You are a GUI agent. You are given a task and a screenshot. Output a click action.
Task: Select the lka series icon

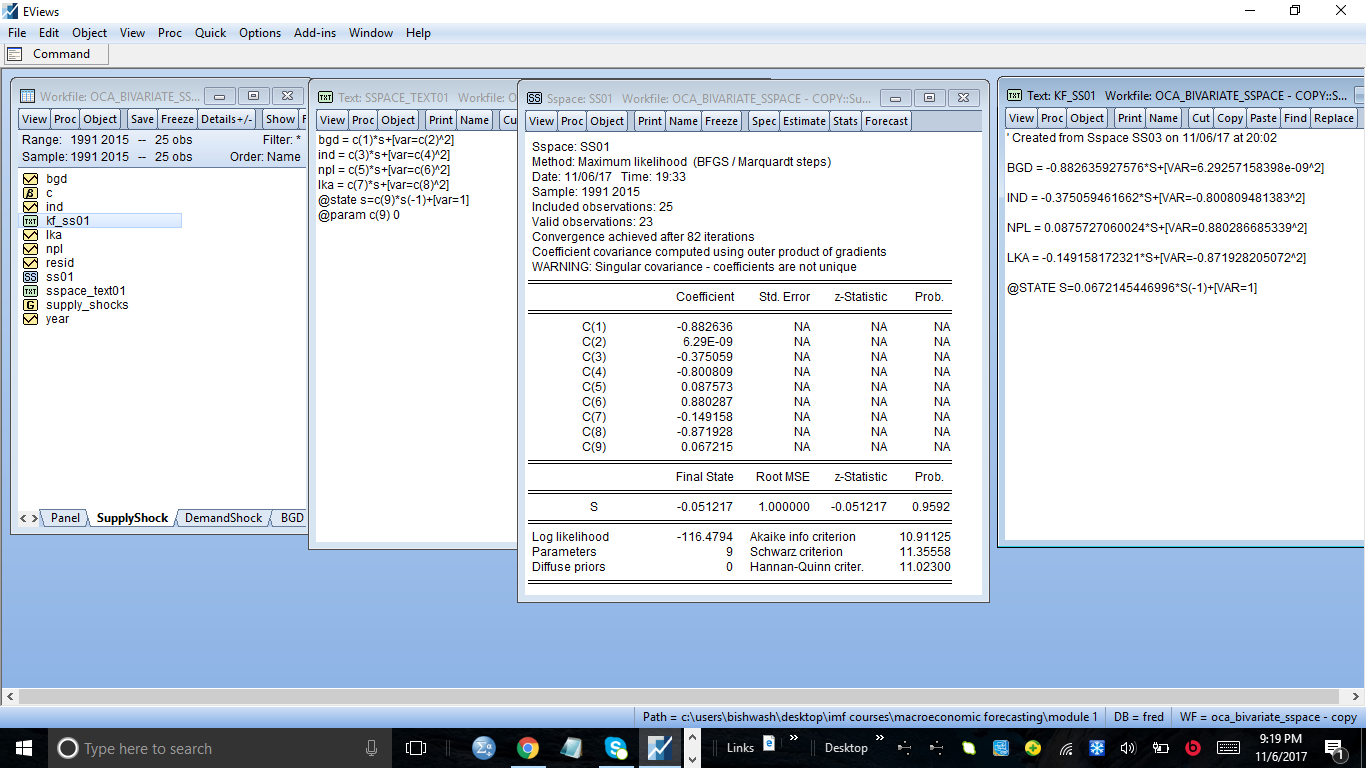30,235
